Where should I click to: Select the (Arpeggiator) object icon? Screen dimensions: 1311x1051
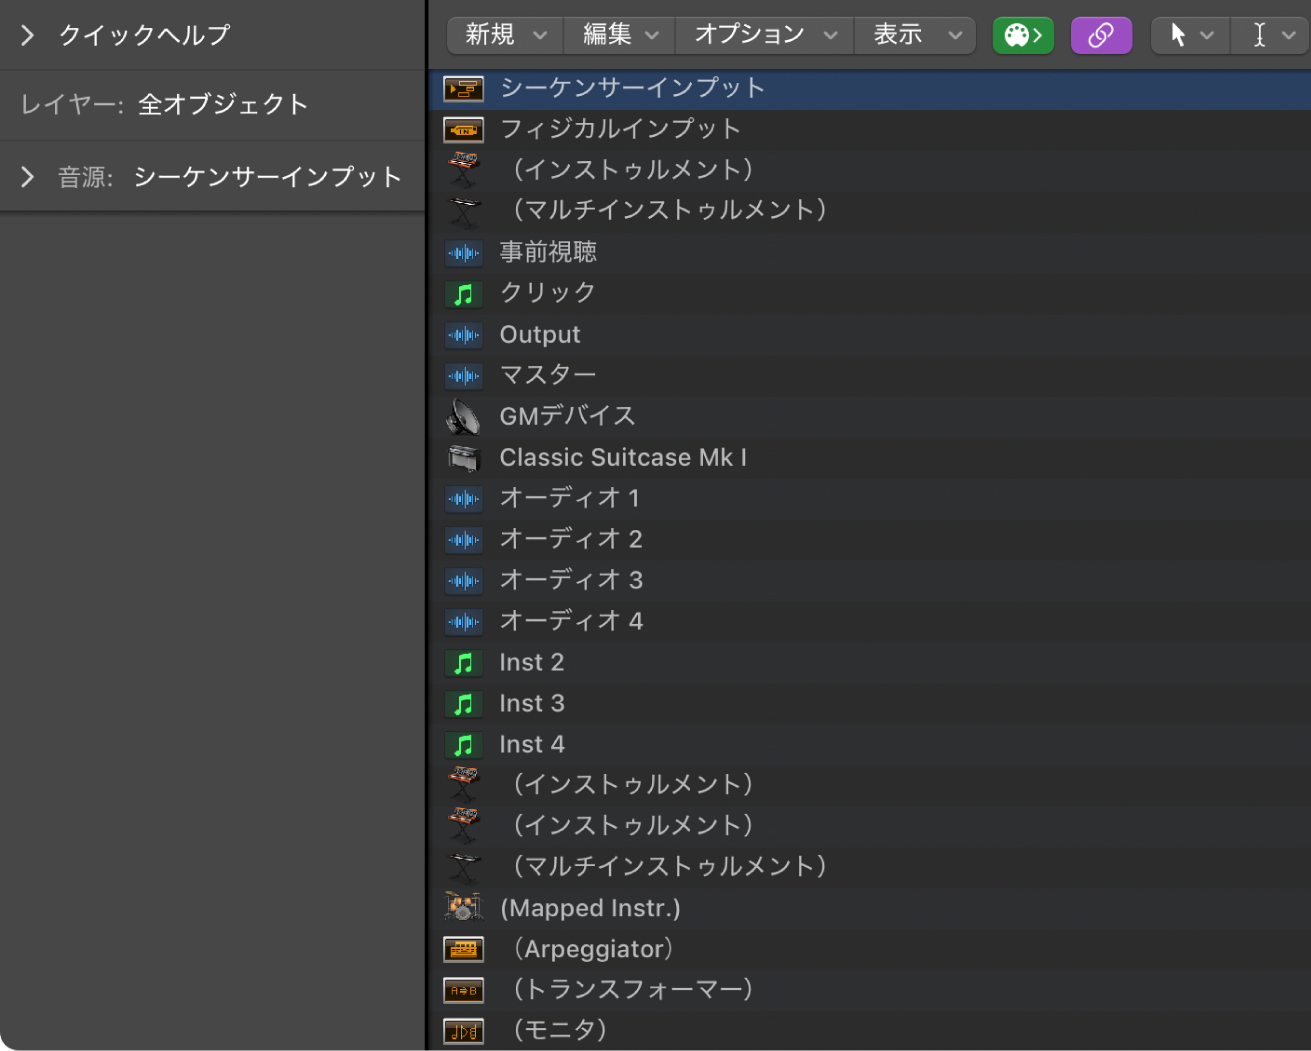pyautogui.click(x=464, y=949)
